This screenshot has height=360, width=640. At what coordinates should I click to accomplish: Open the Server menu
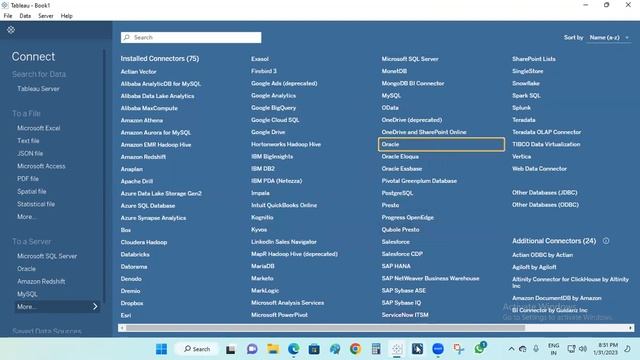46,16
